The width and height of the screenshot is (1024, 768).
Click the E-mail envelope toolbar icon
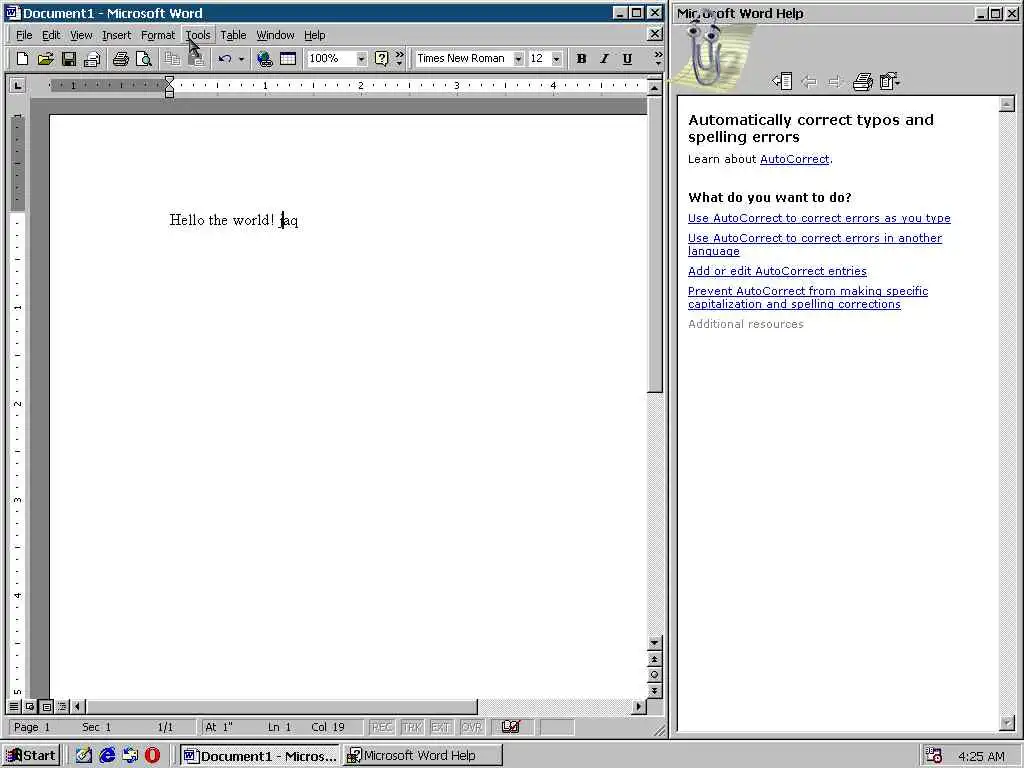pos(92,59)
